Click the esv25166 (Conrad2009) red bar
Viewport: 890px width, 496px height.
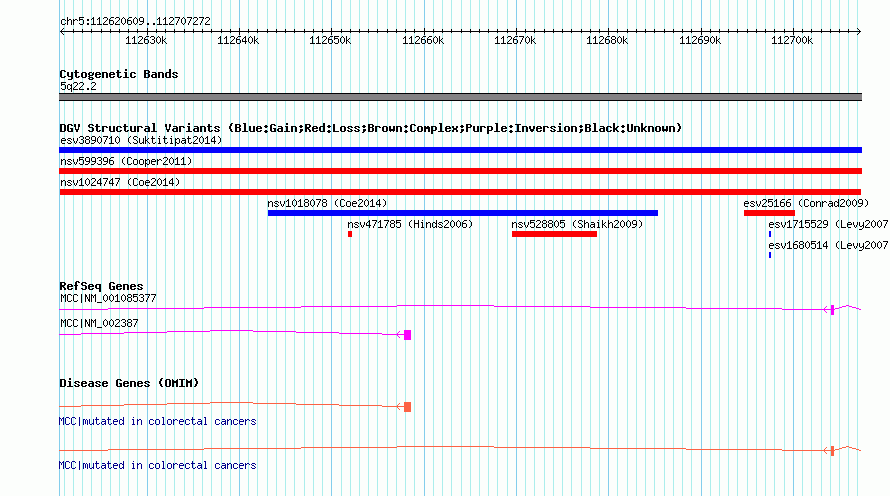769,213
